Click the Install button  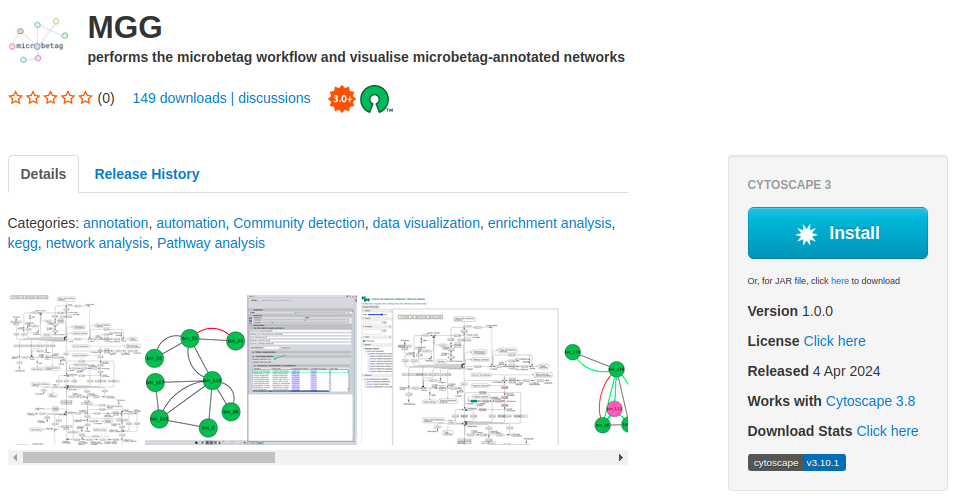pyautogui.click(x=837, y=233)
